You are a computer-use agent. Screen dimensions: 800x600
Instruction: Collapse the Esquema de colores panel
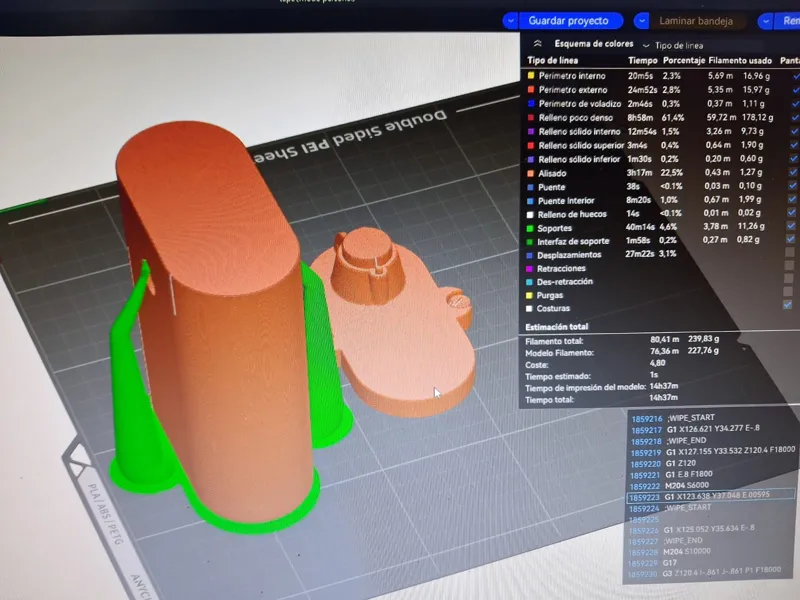pos(537,44)
